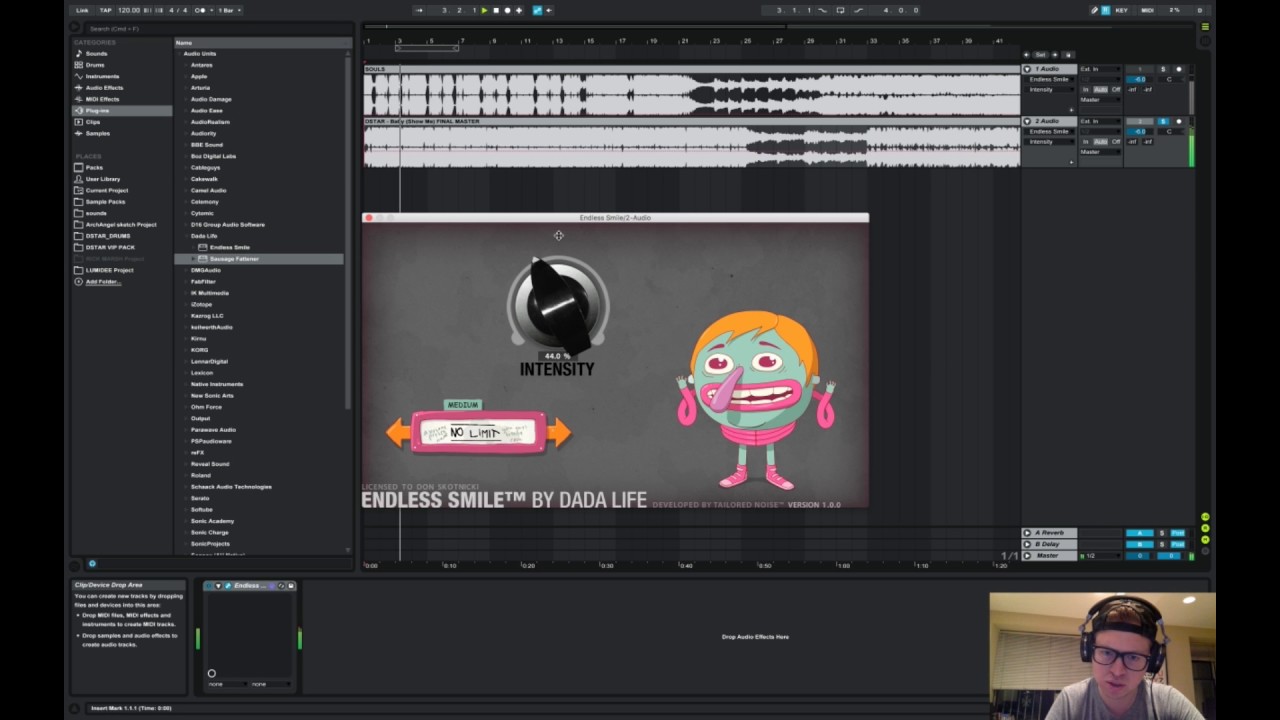Click the Re-enable Automation arrow icon
The width and height of the screenshot is (1280, 720).
click(x=549, y=10)
